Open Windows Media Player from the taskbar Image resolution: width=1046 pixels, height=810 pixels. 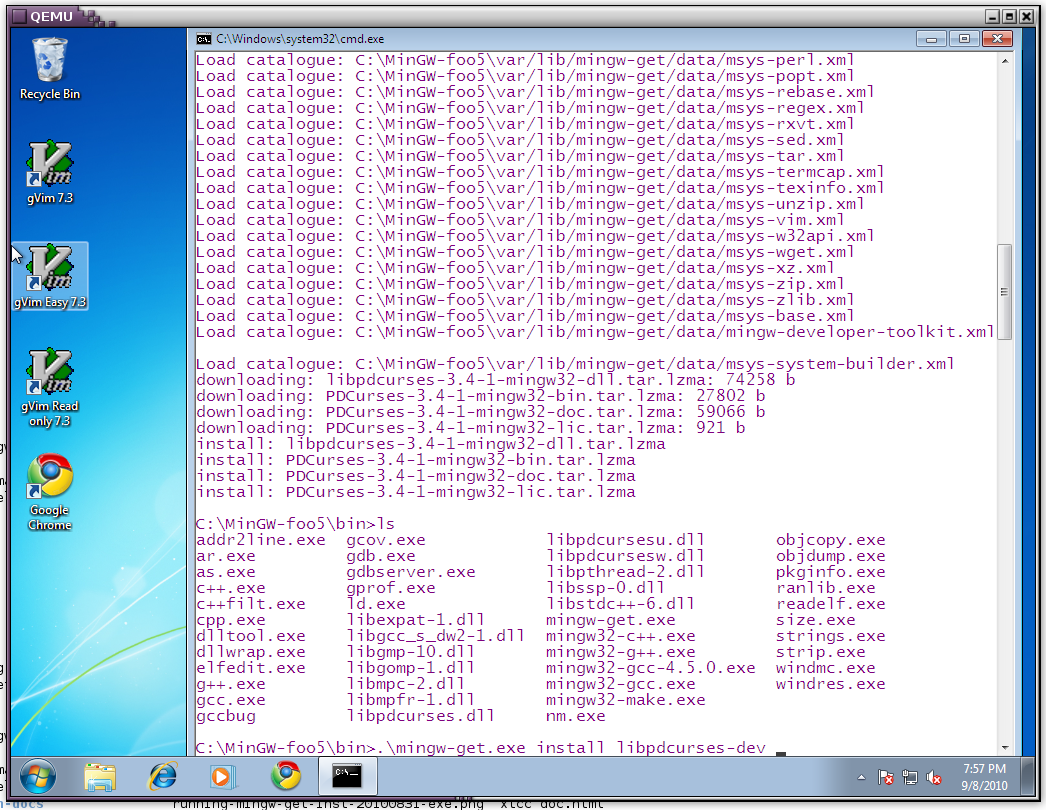(x=224, y=776)
